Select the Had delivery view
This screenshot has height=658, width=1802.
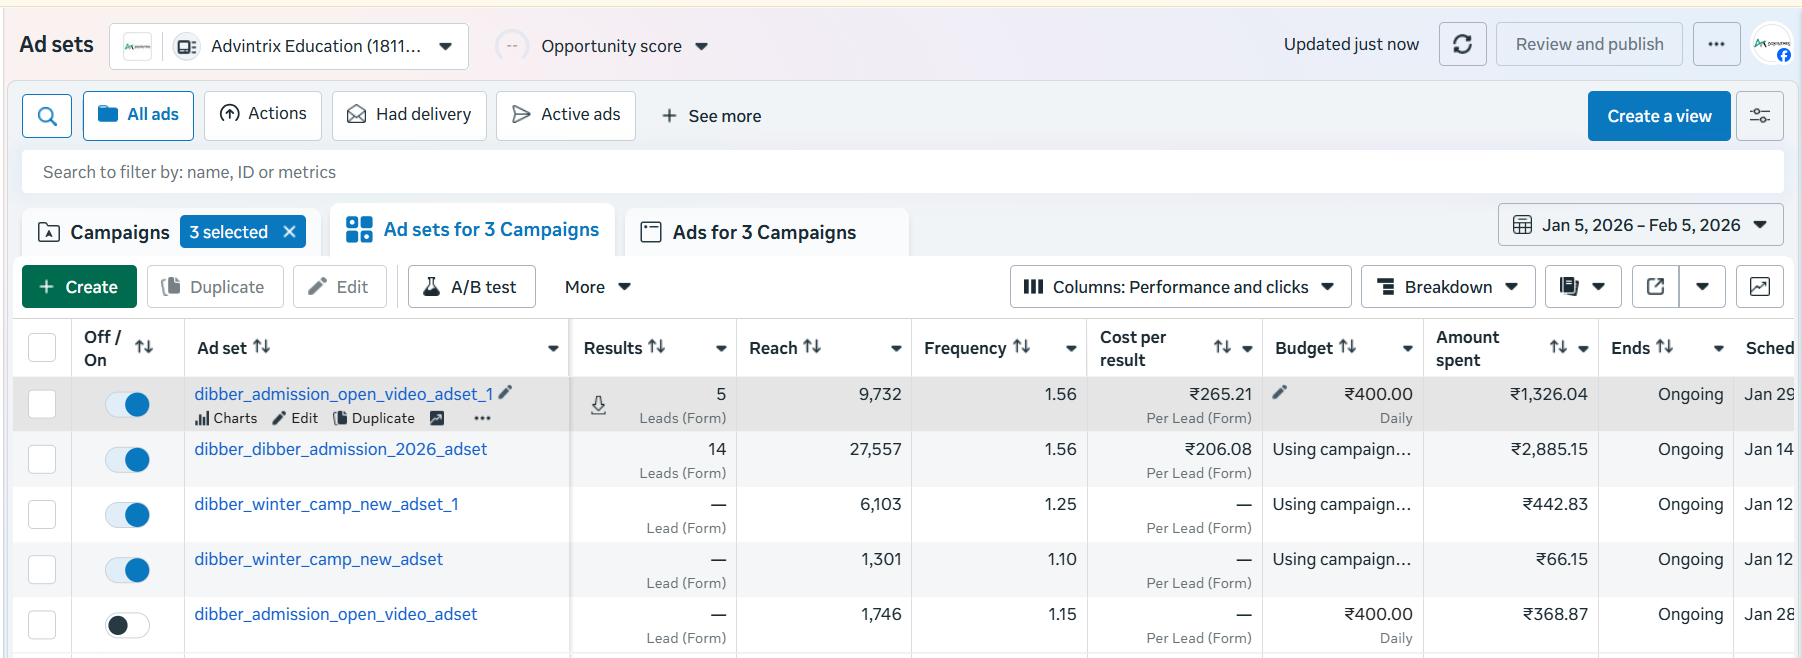pyautogui.click(x=409, y=115)
